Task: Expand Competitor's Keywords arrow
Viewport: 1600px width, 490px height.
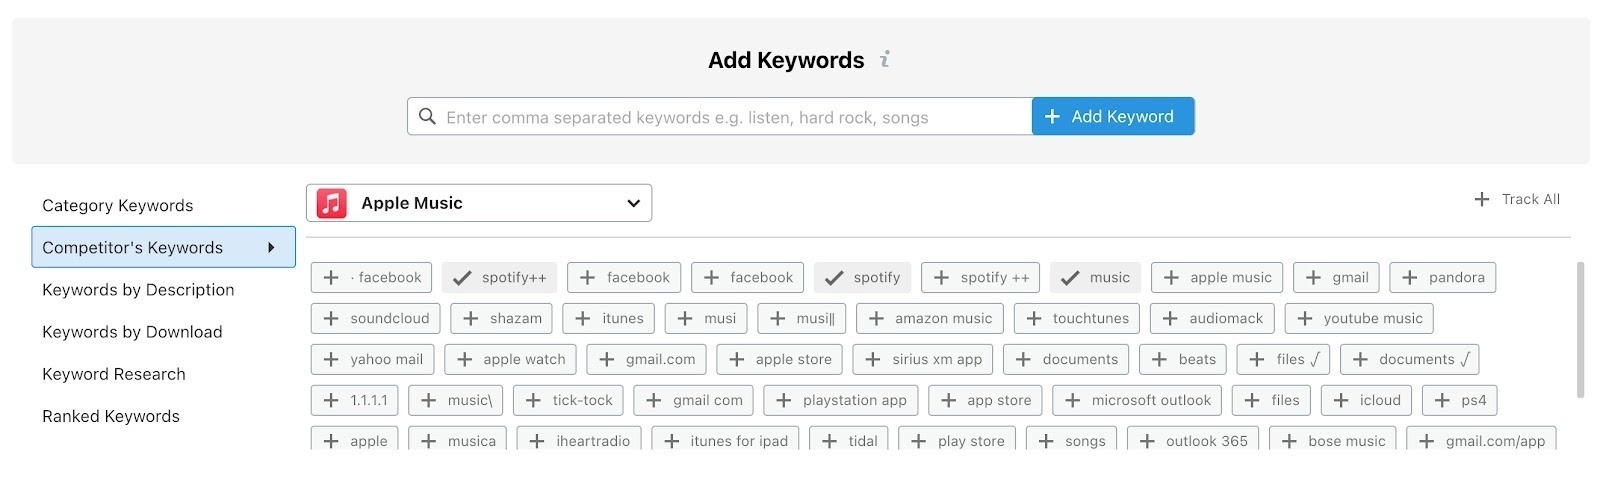Action: [271, 247]
